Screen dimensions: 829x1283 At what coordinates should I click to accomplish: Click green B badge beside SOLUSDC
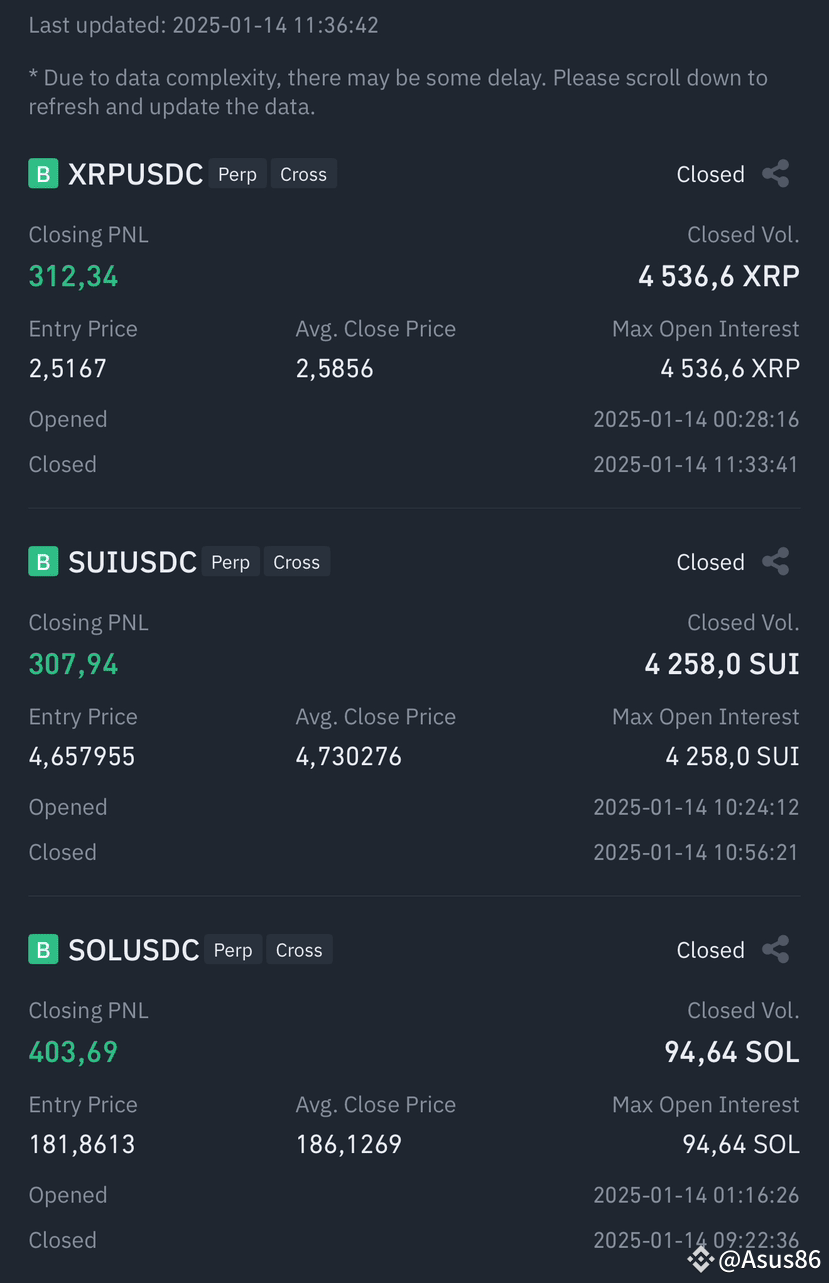click(x=43, y=950)
